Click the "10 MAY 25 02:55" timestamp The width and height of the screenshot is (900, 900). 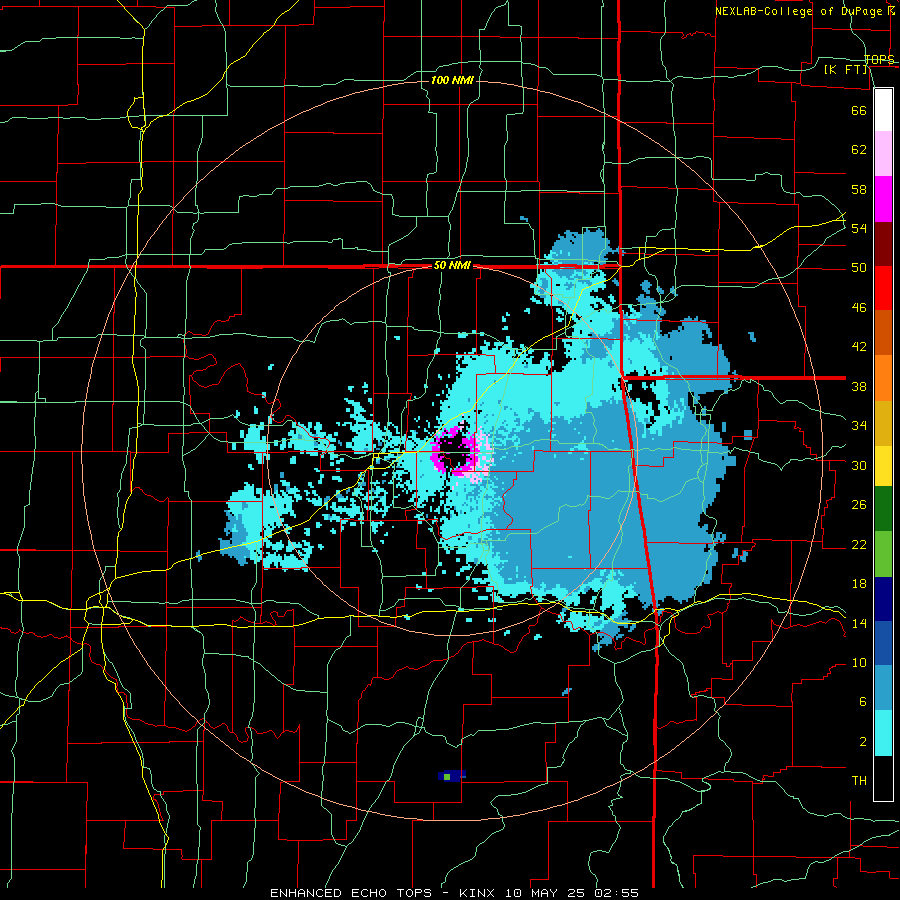[x=572, y=893]
